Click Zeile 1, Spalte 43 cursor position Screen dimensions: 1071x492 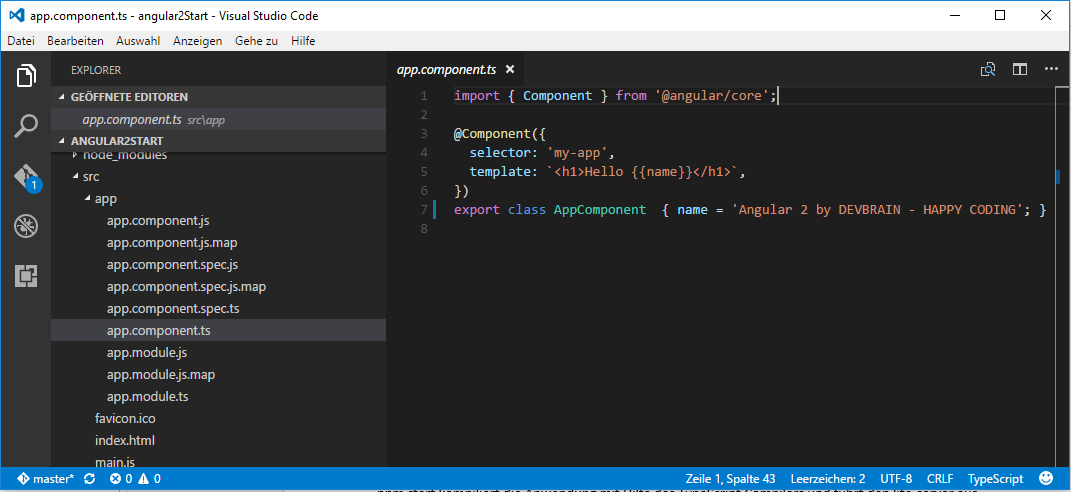pos(729,479)
